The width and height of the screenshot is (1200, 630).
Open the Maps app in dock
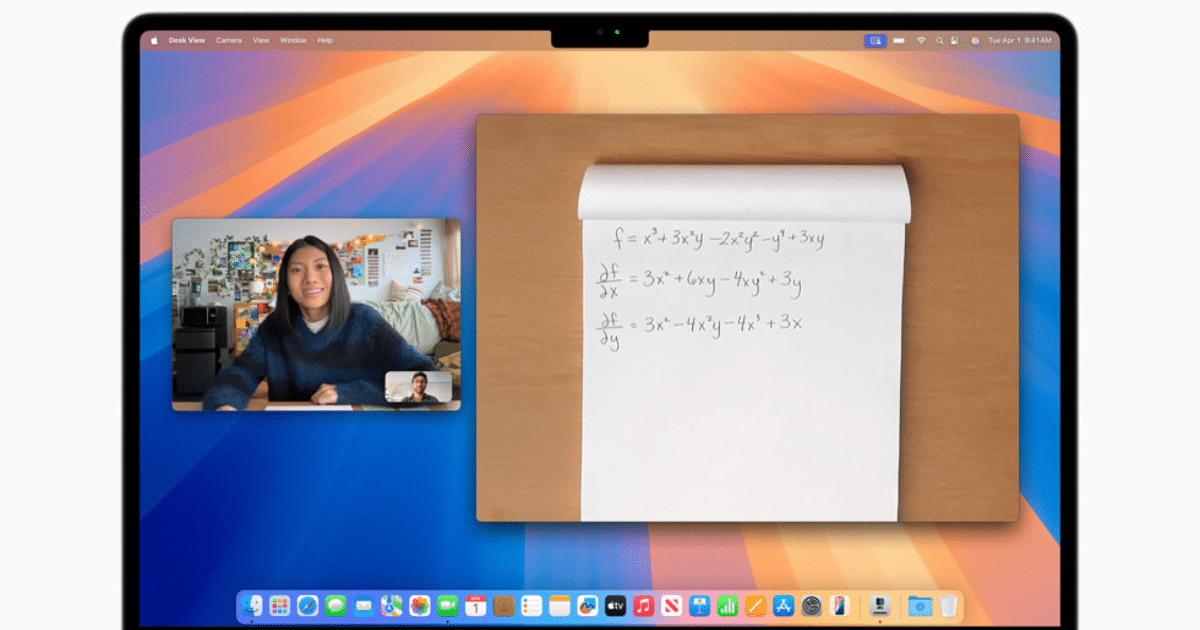391,605
